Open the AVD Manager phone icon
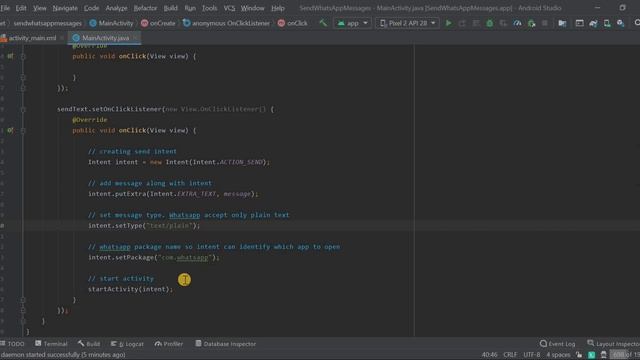This screenshot has height=360, width=640. click(607, 23)
